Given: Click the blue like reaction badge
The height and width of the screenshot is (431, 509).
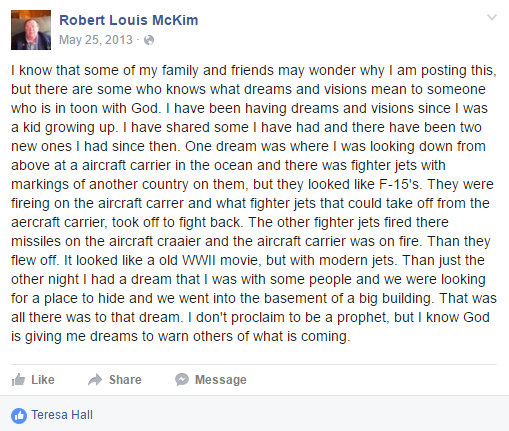Looking at the screenshot, I should point(19,416).
